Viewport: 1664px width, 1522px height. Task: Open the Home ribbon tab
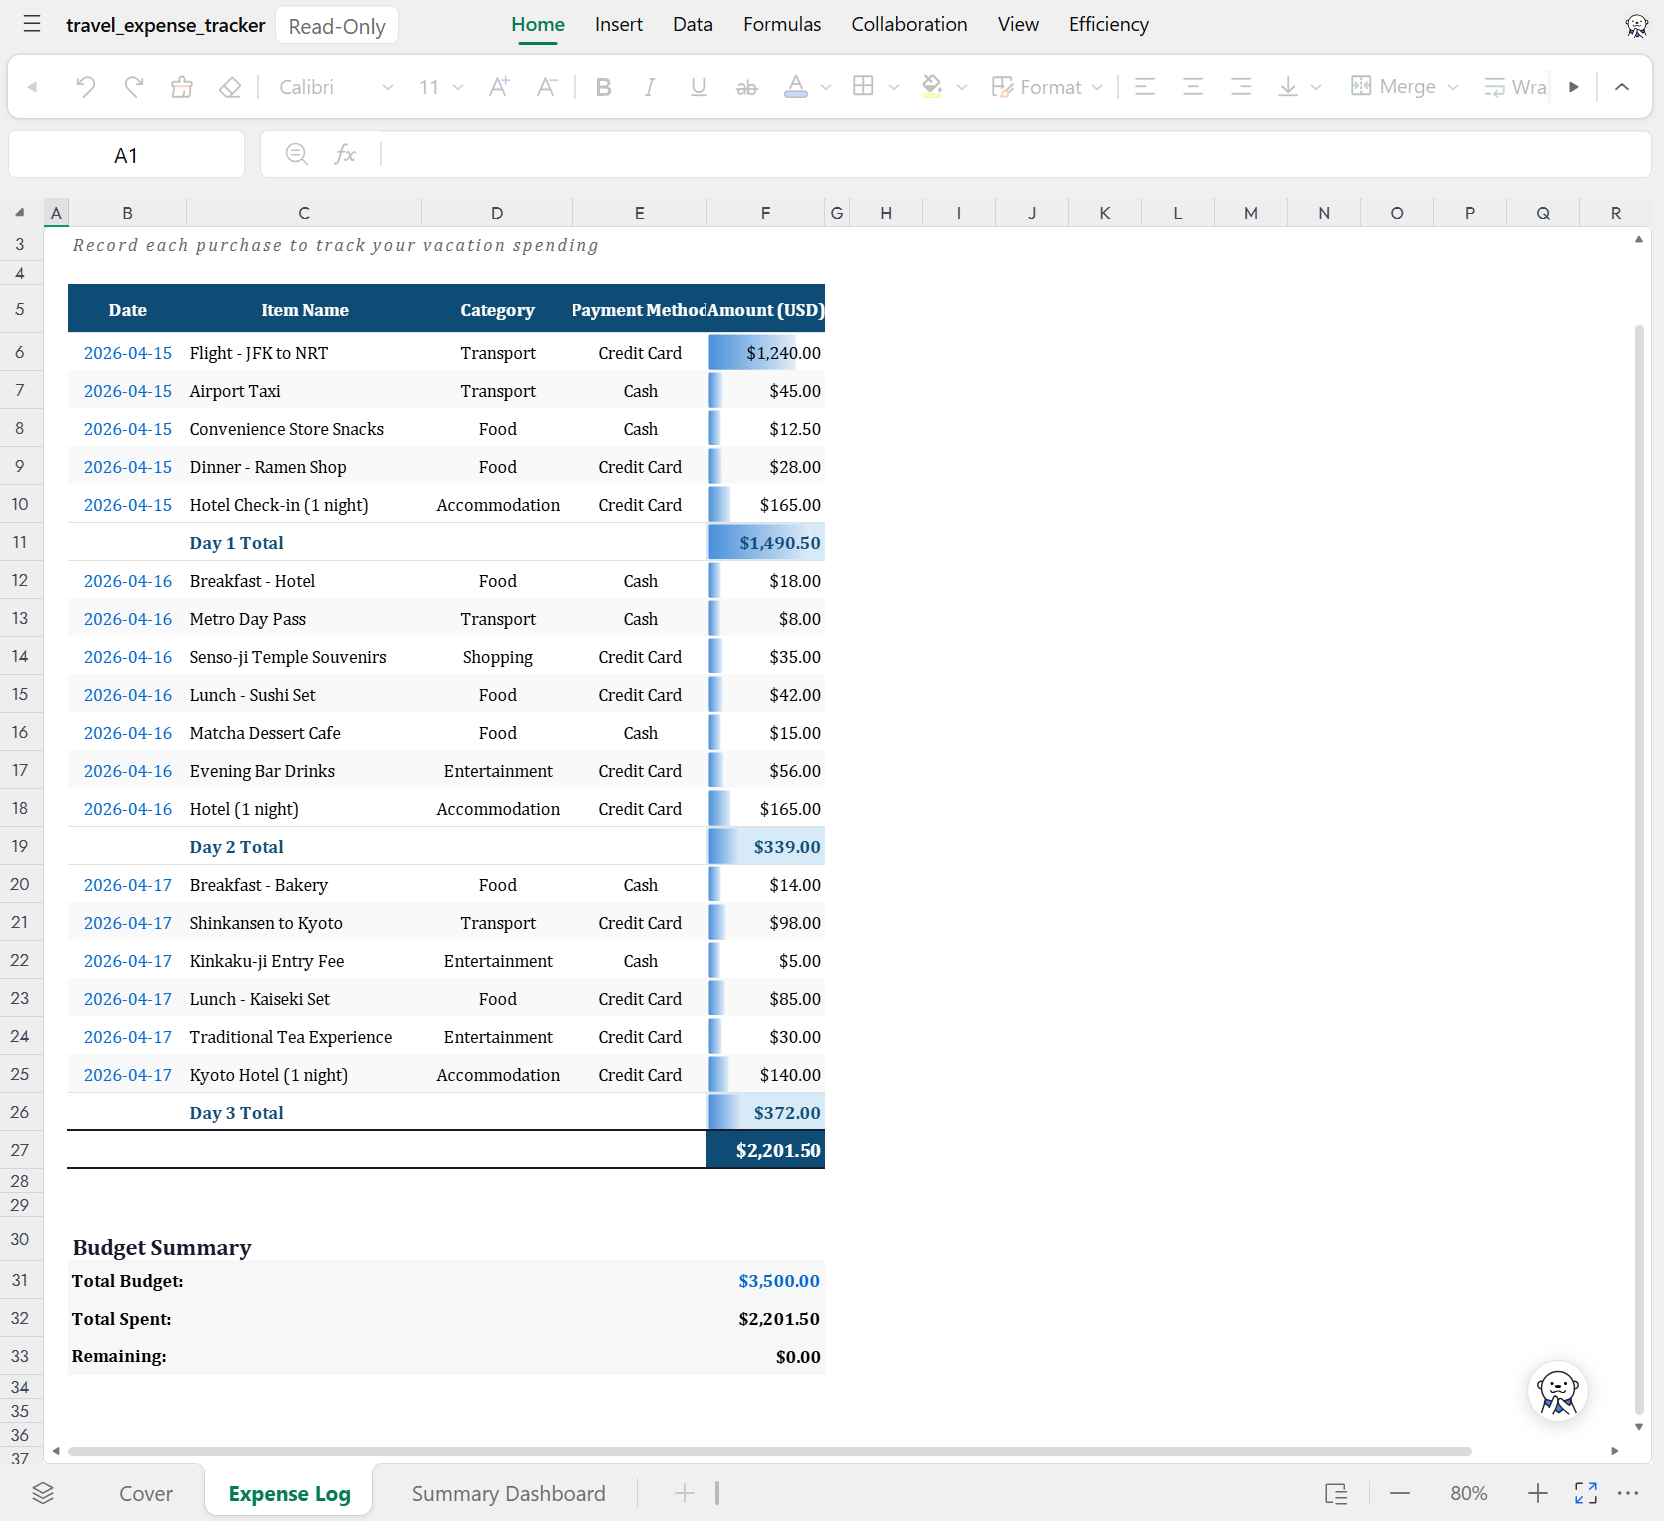point(538,25)
